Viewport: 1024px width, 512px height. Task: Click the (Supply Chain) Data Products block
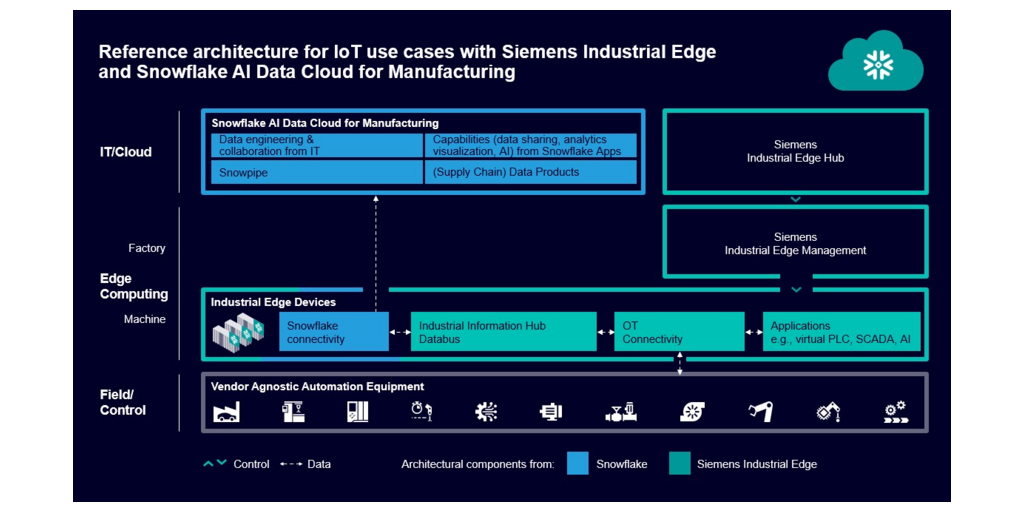(531, 172)
